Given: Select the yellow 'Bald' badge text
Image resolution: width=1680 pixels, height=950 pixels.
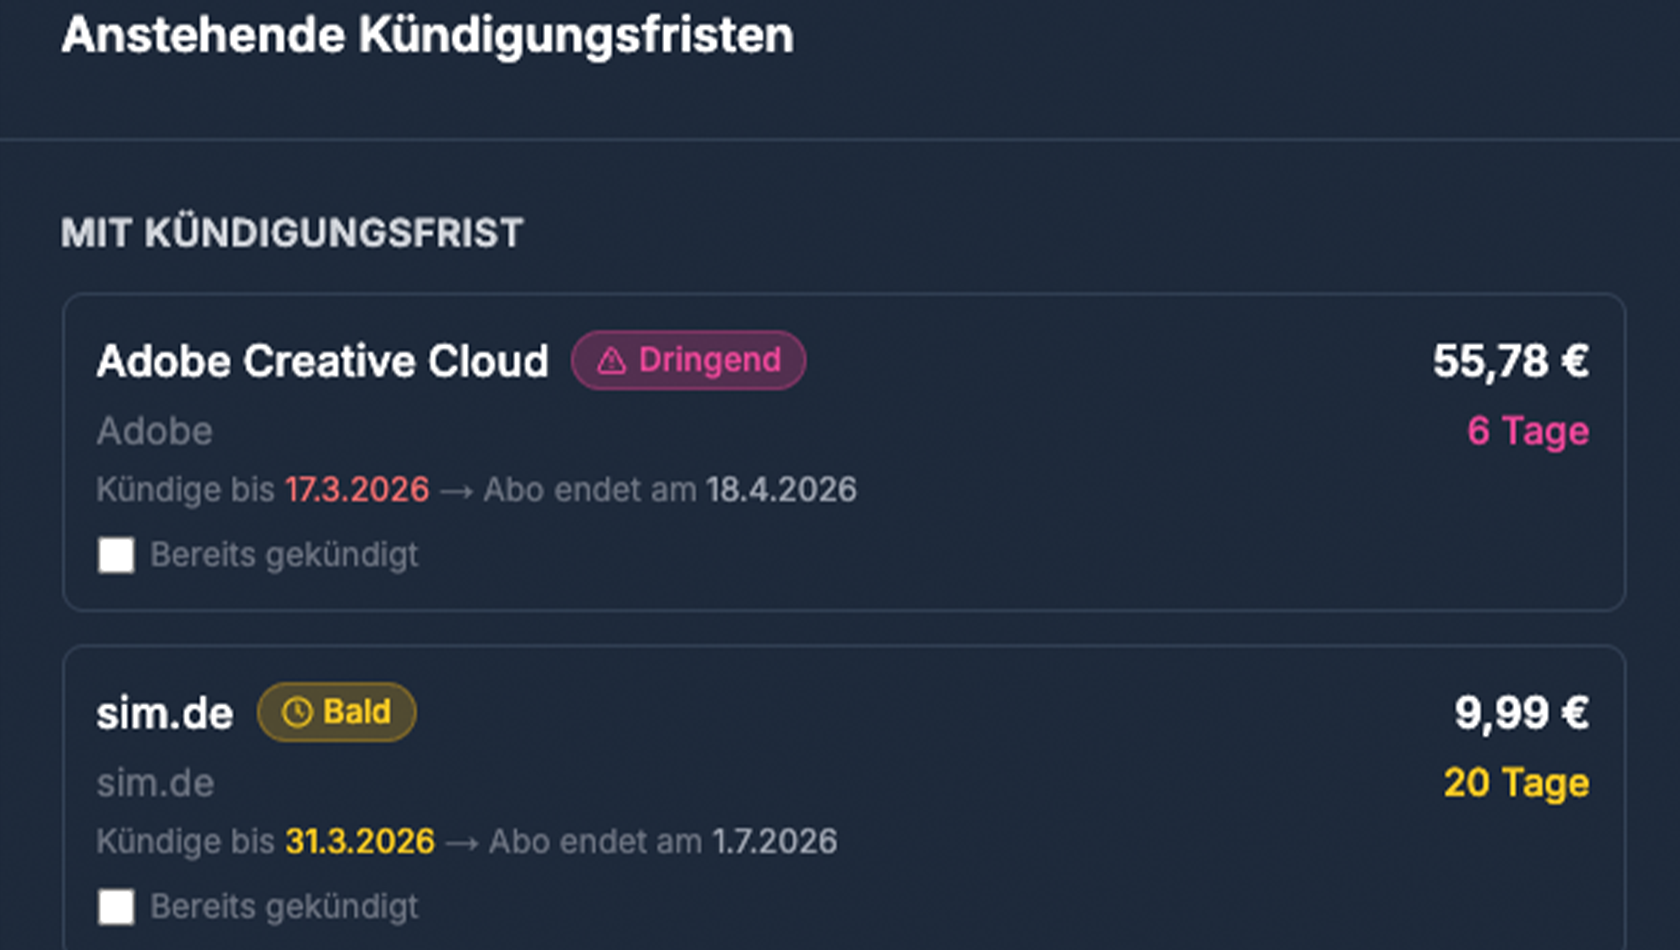Looking at the screenshot, I should click(x=356, y=712).
